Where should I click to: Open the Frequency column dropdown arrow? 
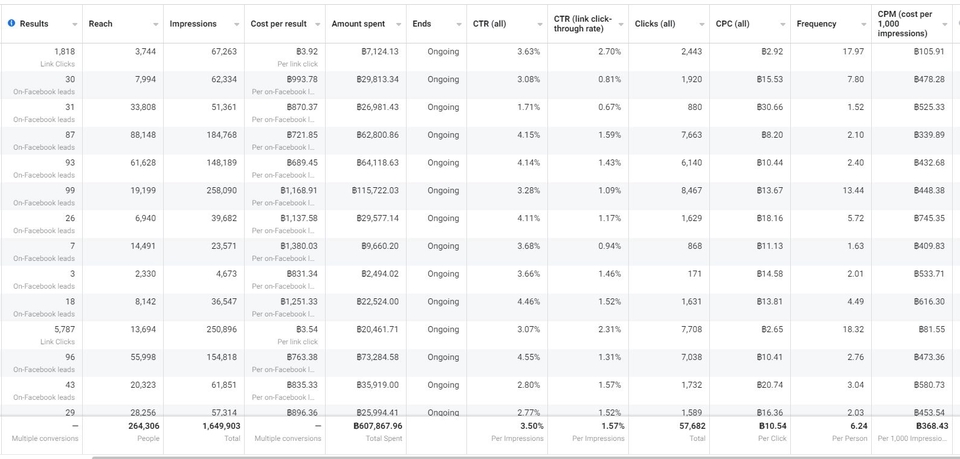pyautogui.click(x=864, y=24)
